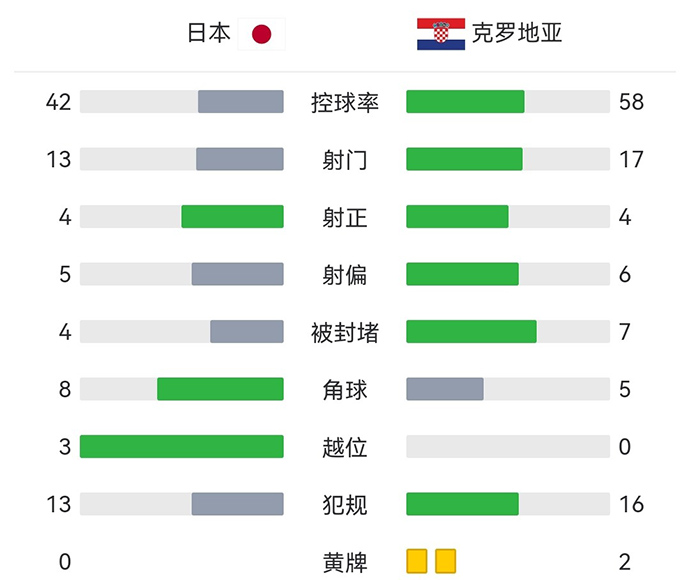The image size is (690, 580).
Task: Click Japan's full green 越位 bar
Action: (x=182, y=446)
